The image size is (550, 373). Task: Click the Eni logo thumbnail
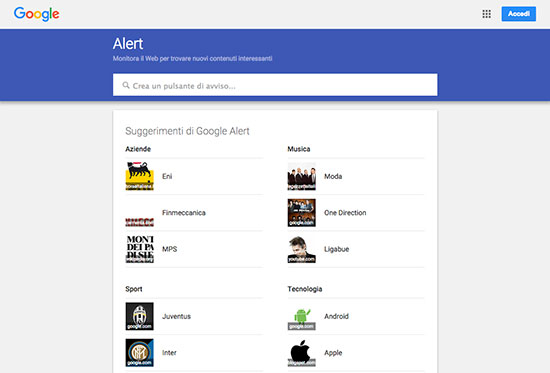[140, 176]
